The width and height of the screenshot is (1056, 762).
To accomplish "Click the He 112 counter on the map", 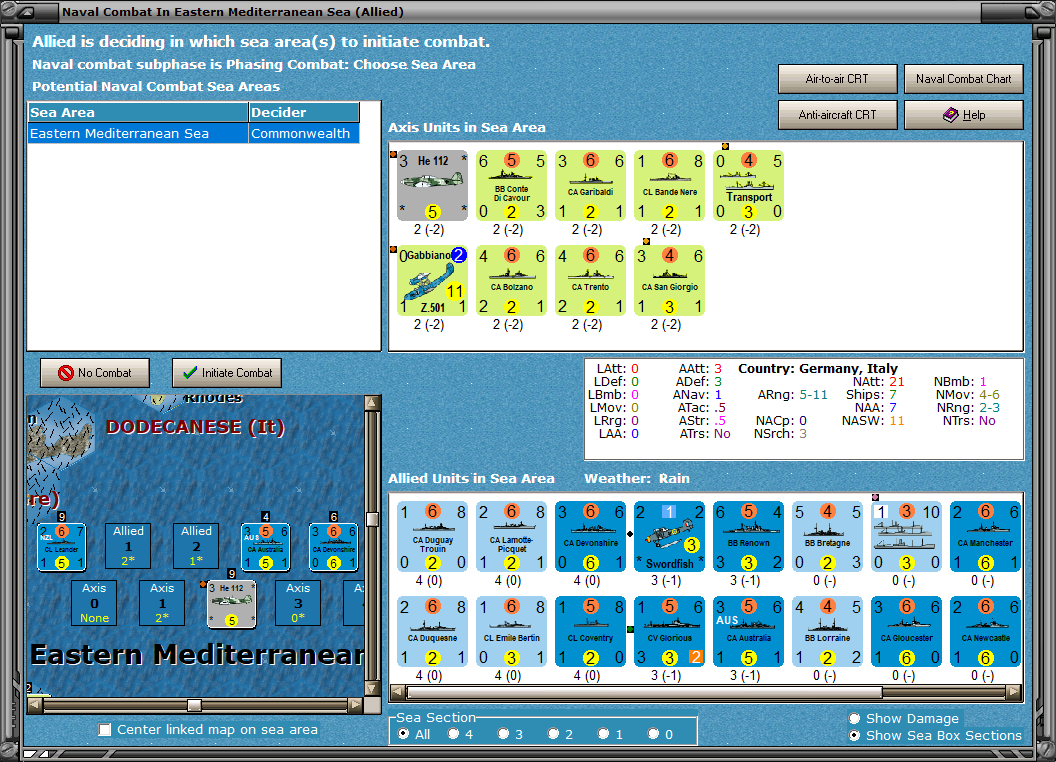I will tap(232, 604).
